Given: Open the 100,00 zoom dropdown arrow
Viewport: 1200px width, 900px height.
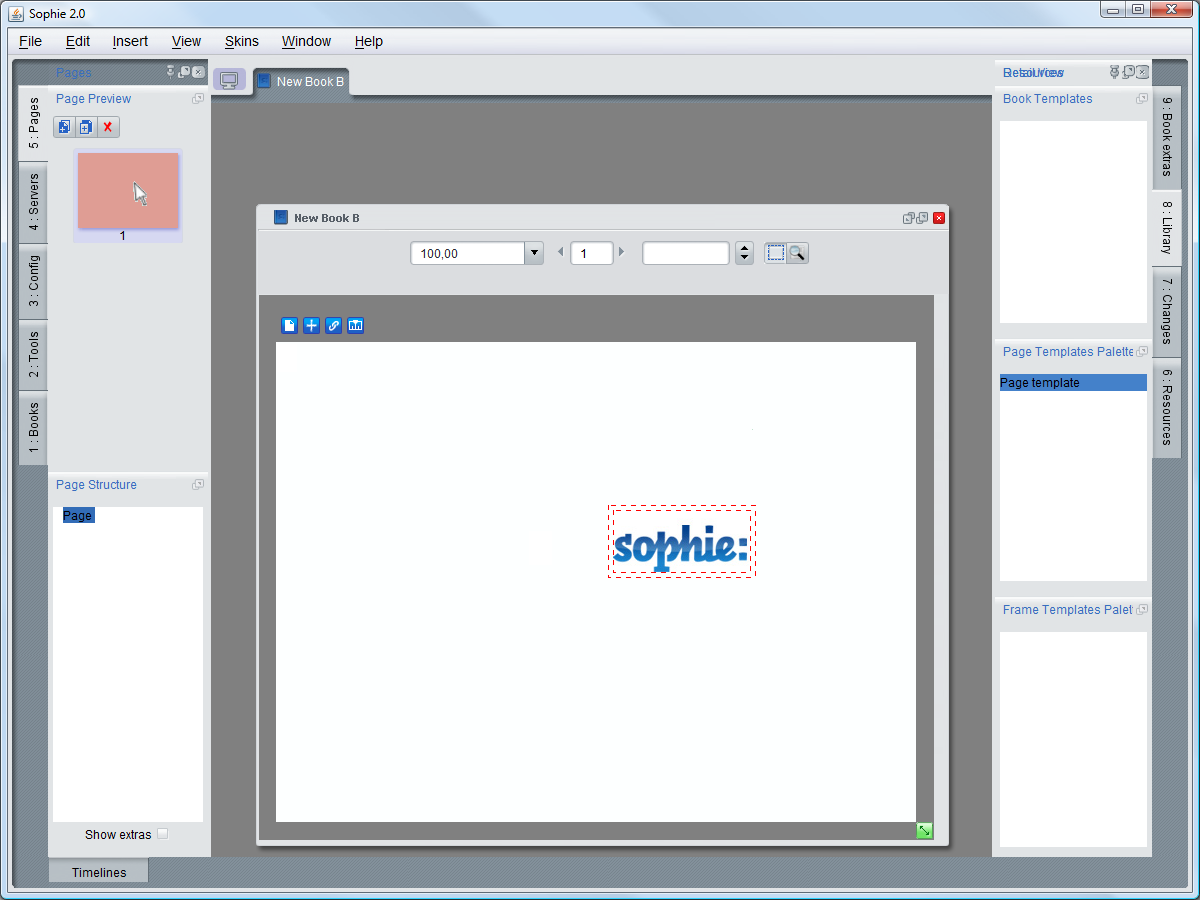Looking at the screenshot, I should point(534,253).
